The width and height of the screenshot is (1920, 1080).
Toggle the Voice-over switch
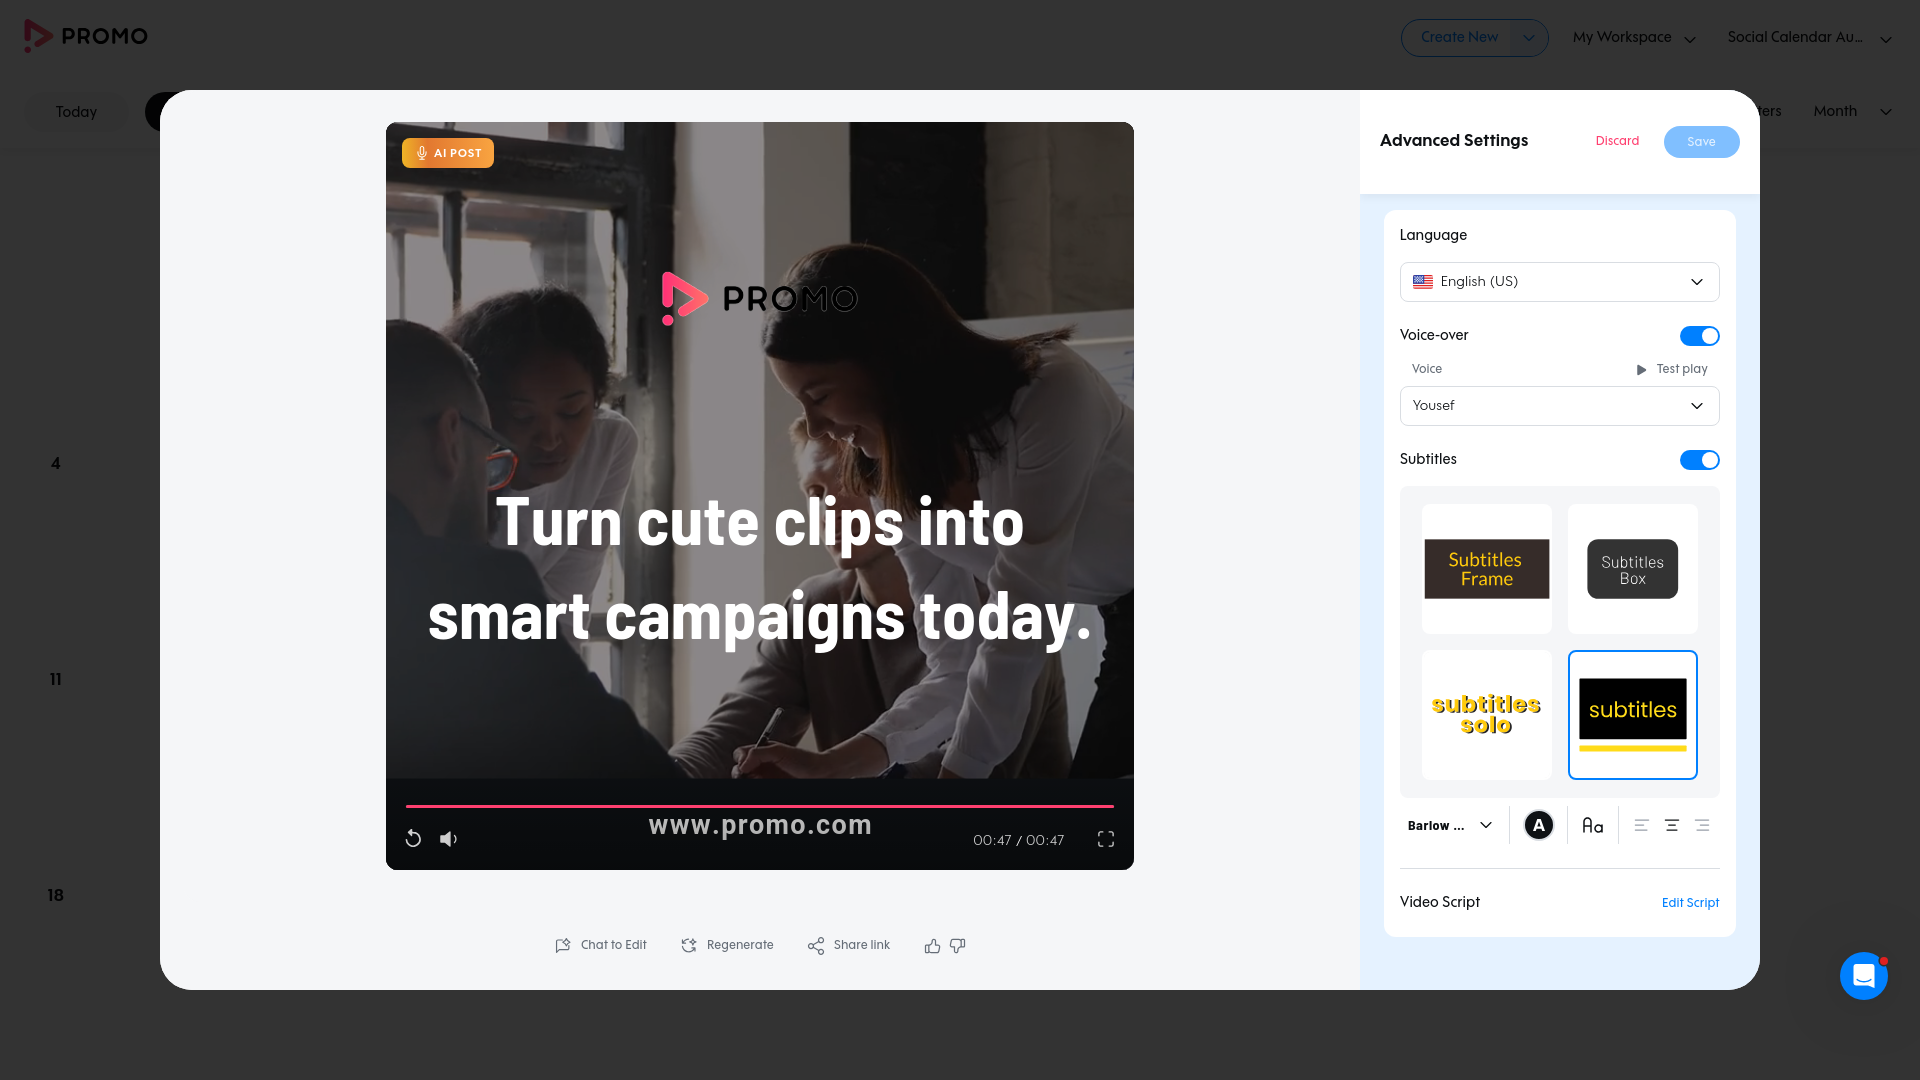tap(1699, 336)
